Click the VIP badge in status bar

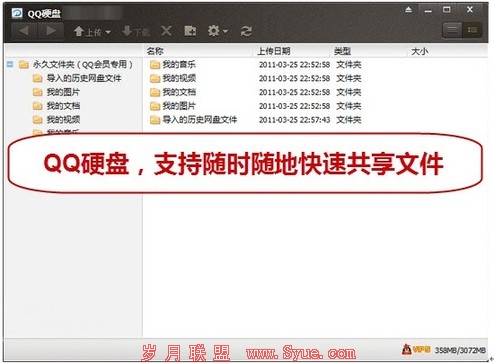416,349
